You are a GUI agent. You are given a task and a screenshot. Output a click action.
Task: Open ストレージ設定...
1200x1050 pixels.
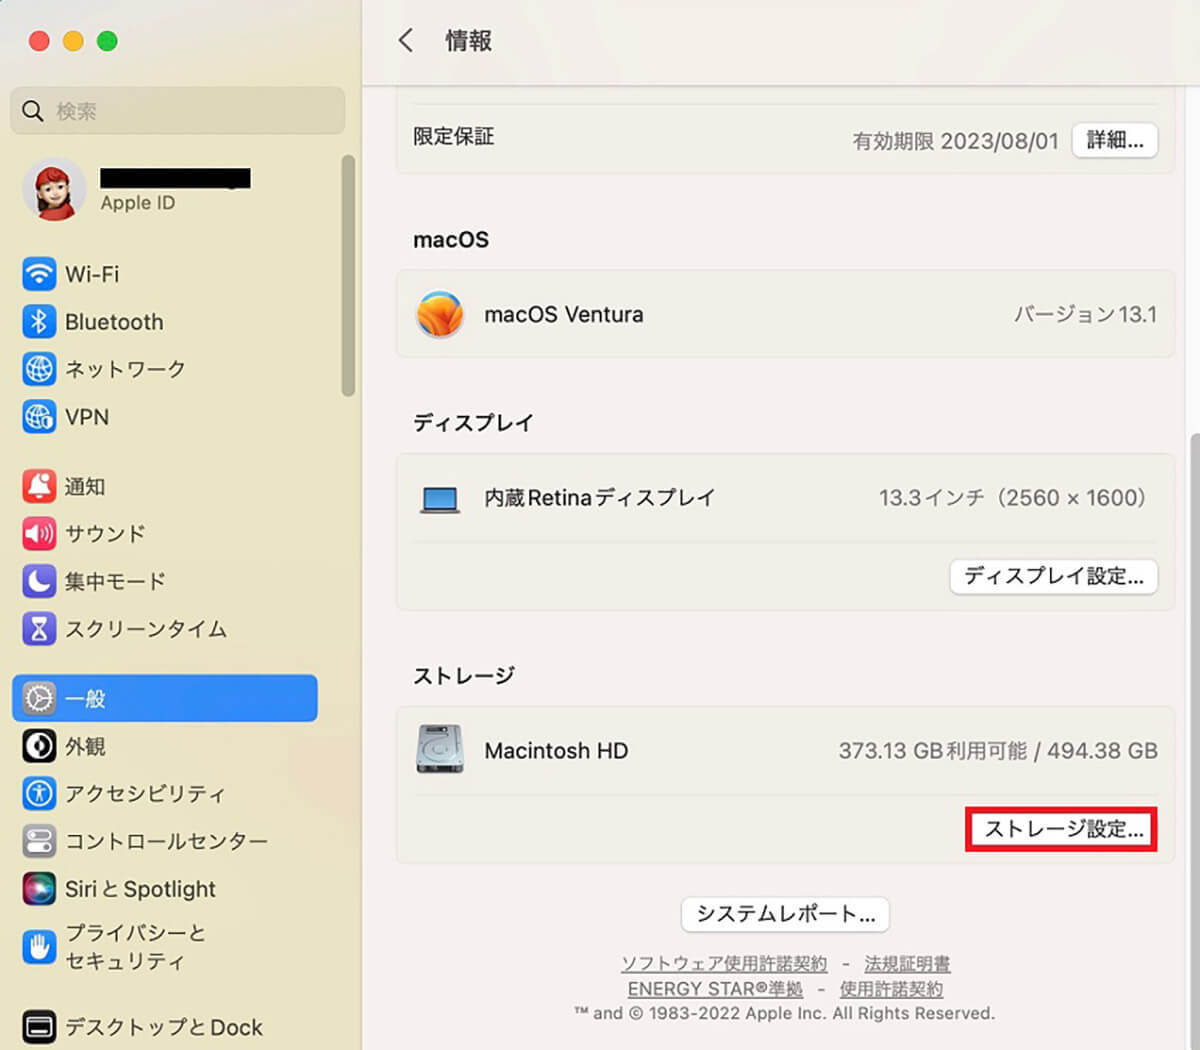pyautogui.click(x=1061, y=829)
